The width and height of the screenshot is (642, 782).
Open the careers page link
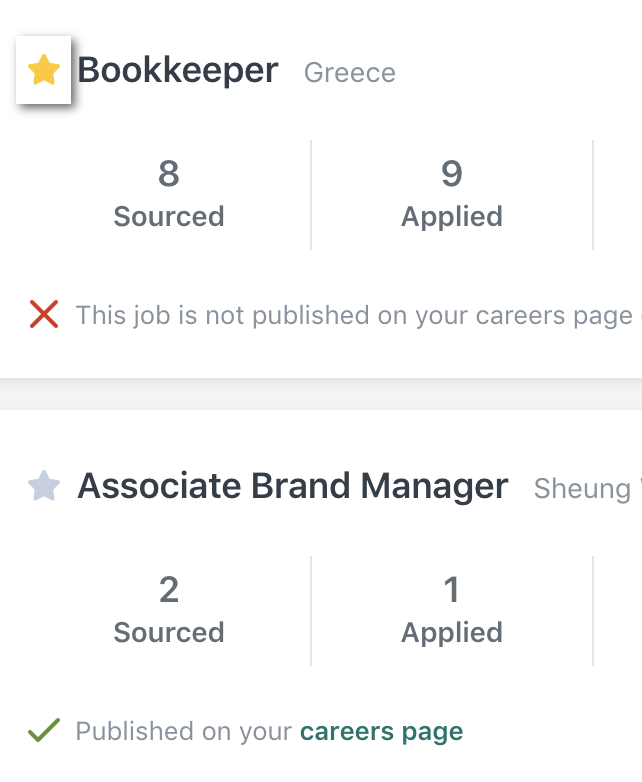pos(382,732)
